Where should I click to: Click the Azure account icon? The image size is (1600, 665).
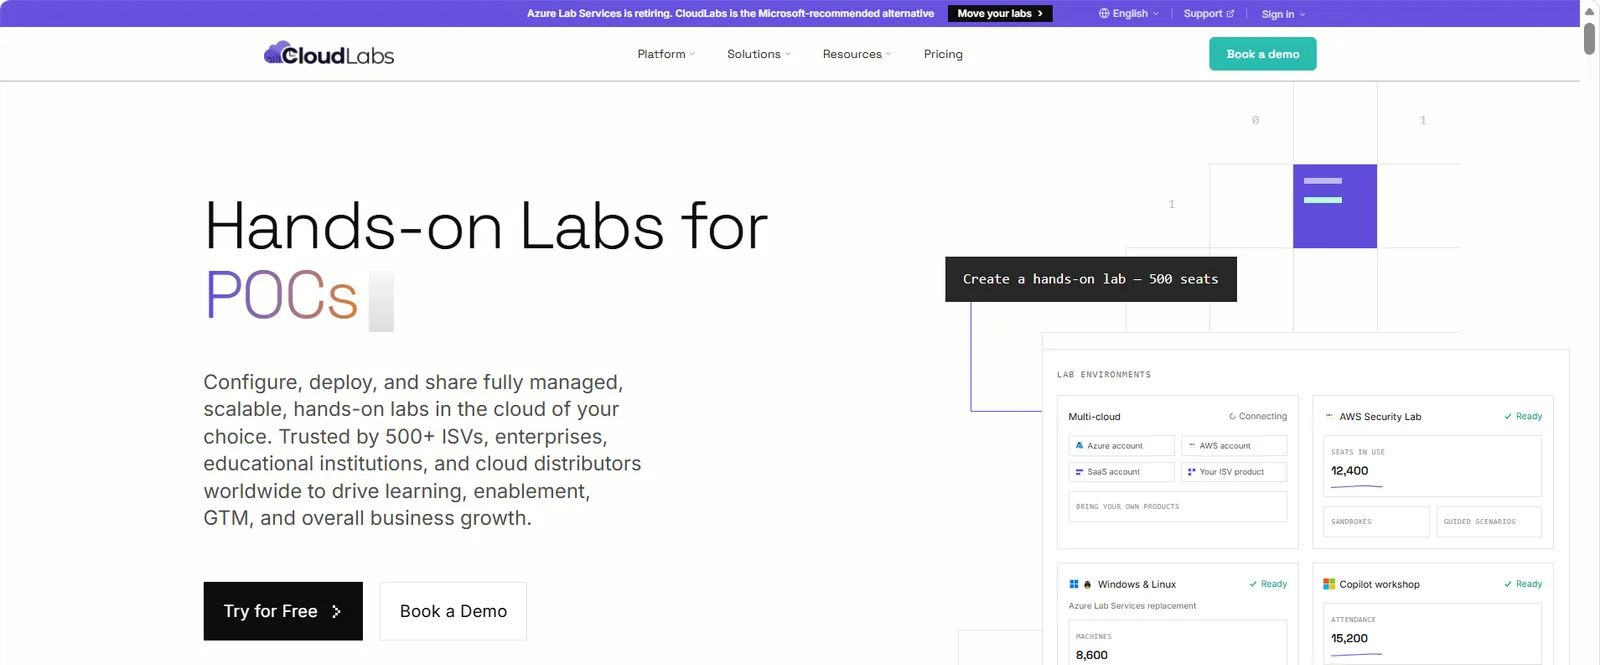click(1079, 446)
